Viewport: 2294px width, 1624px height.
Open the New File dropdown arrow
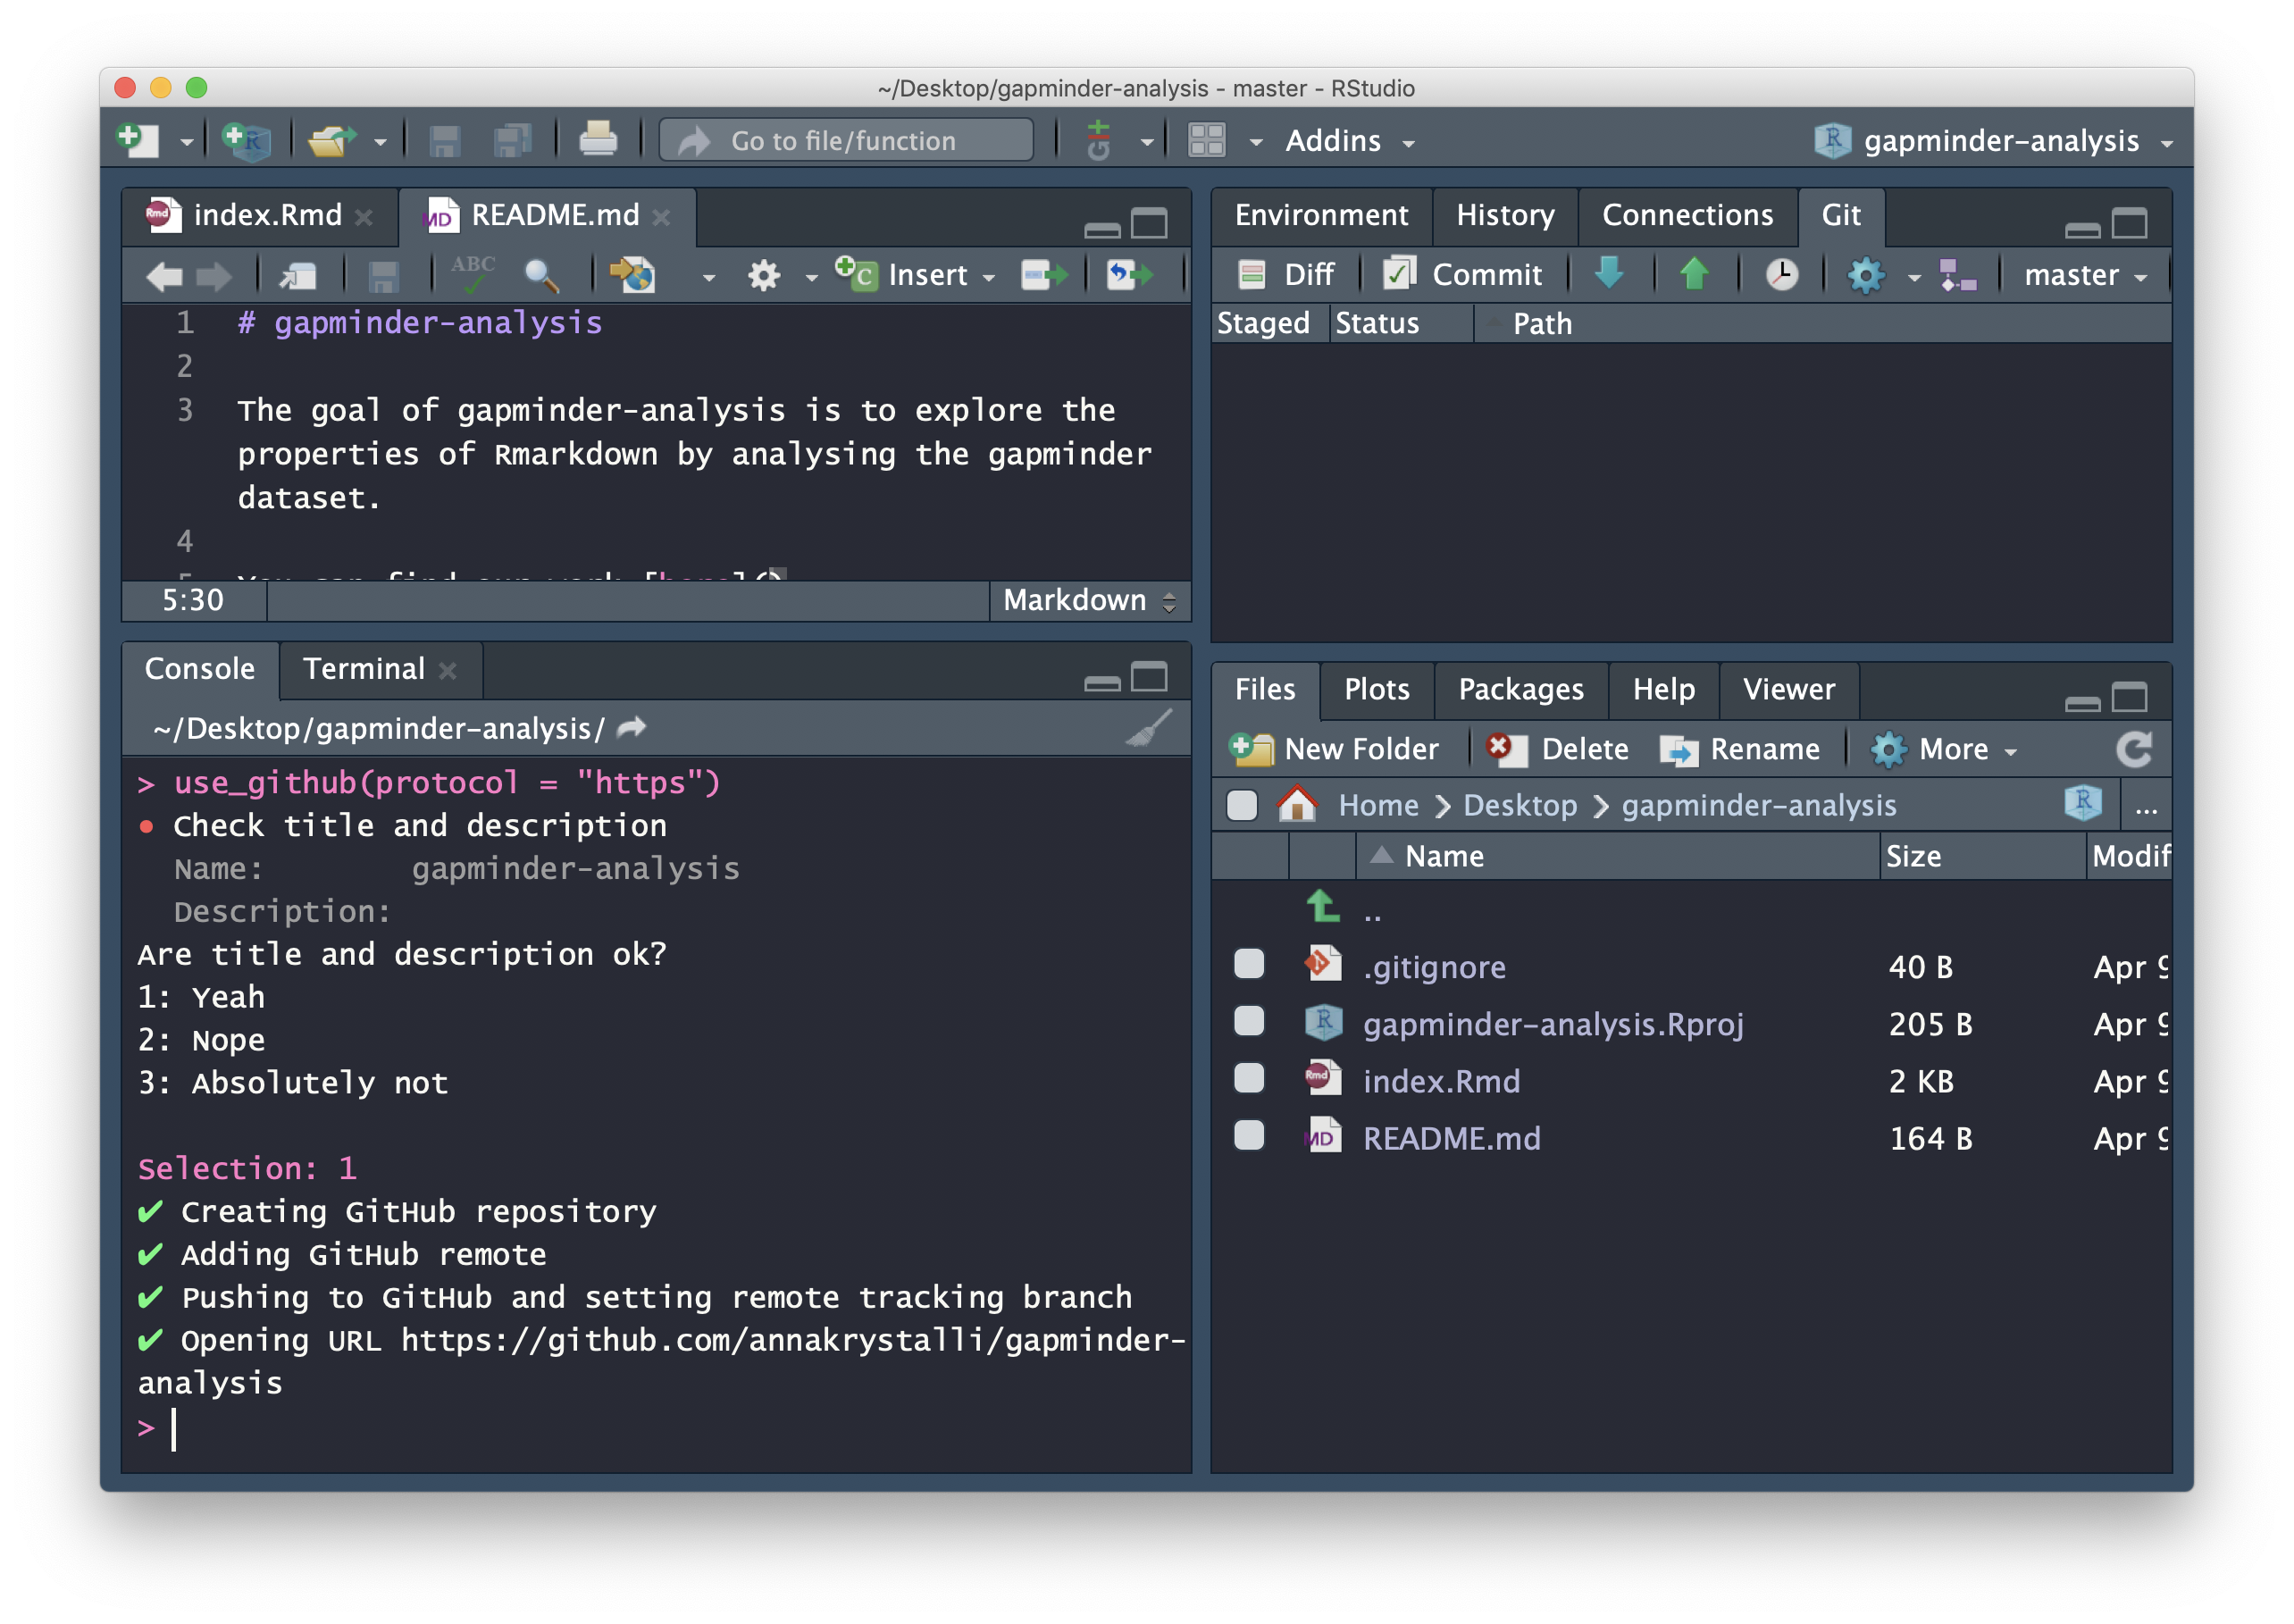[186, 142]
